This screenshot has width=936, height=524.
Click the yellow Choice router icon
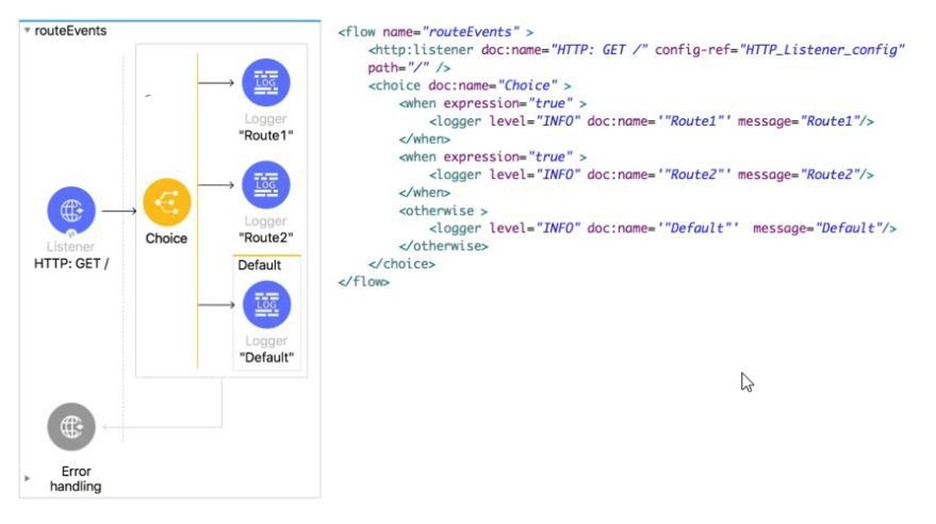166,202
